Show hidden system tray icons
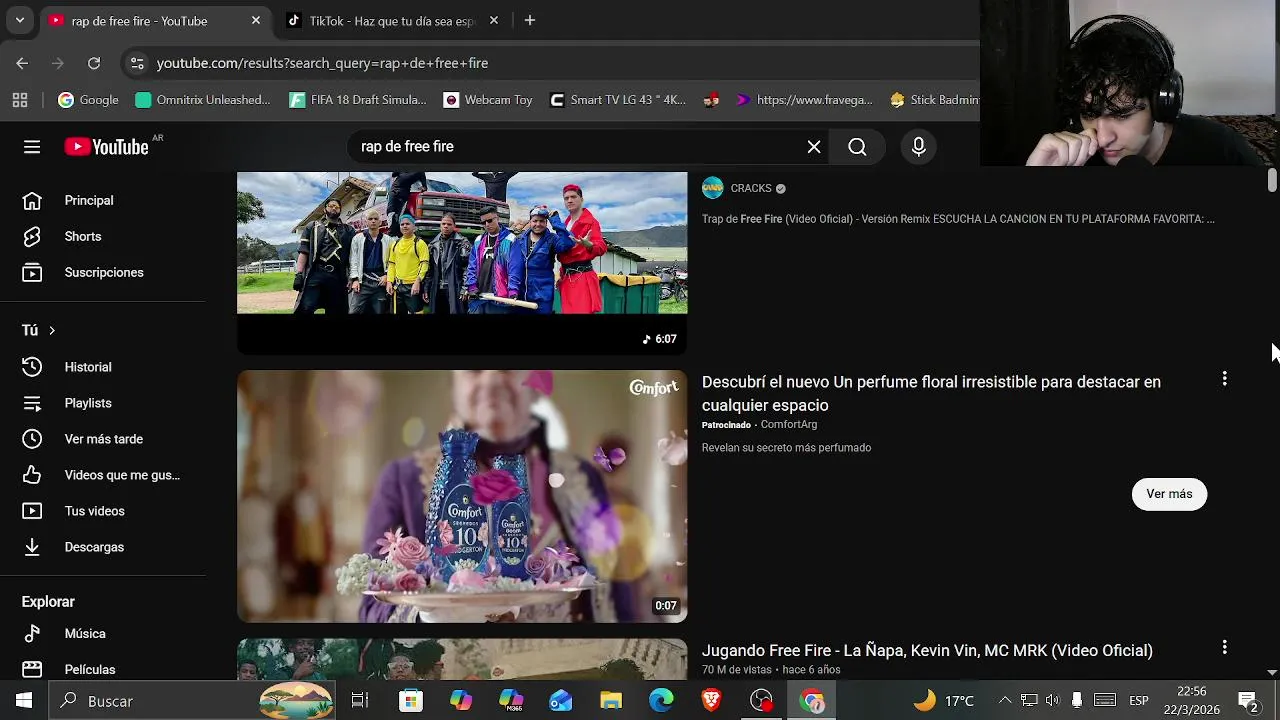The image size is (1280, 720). pos(1005,700)
